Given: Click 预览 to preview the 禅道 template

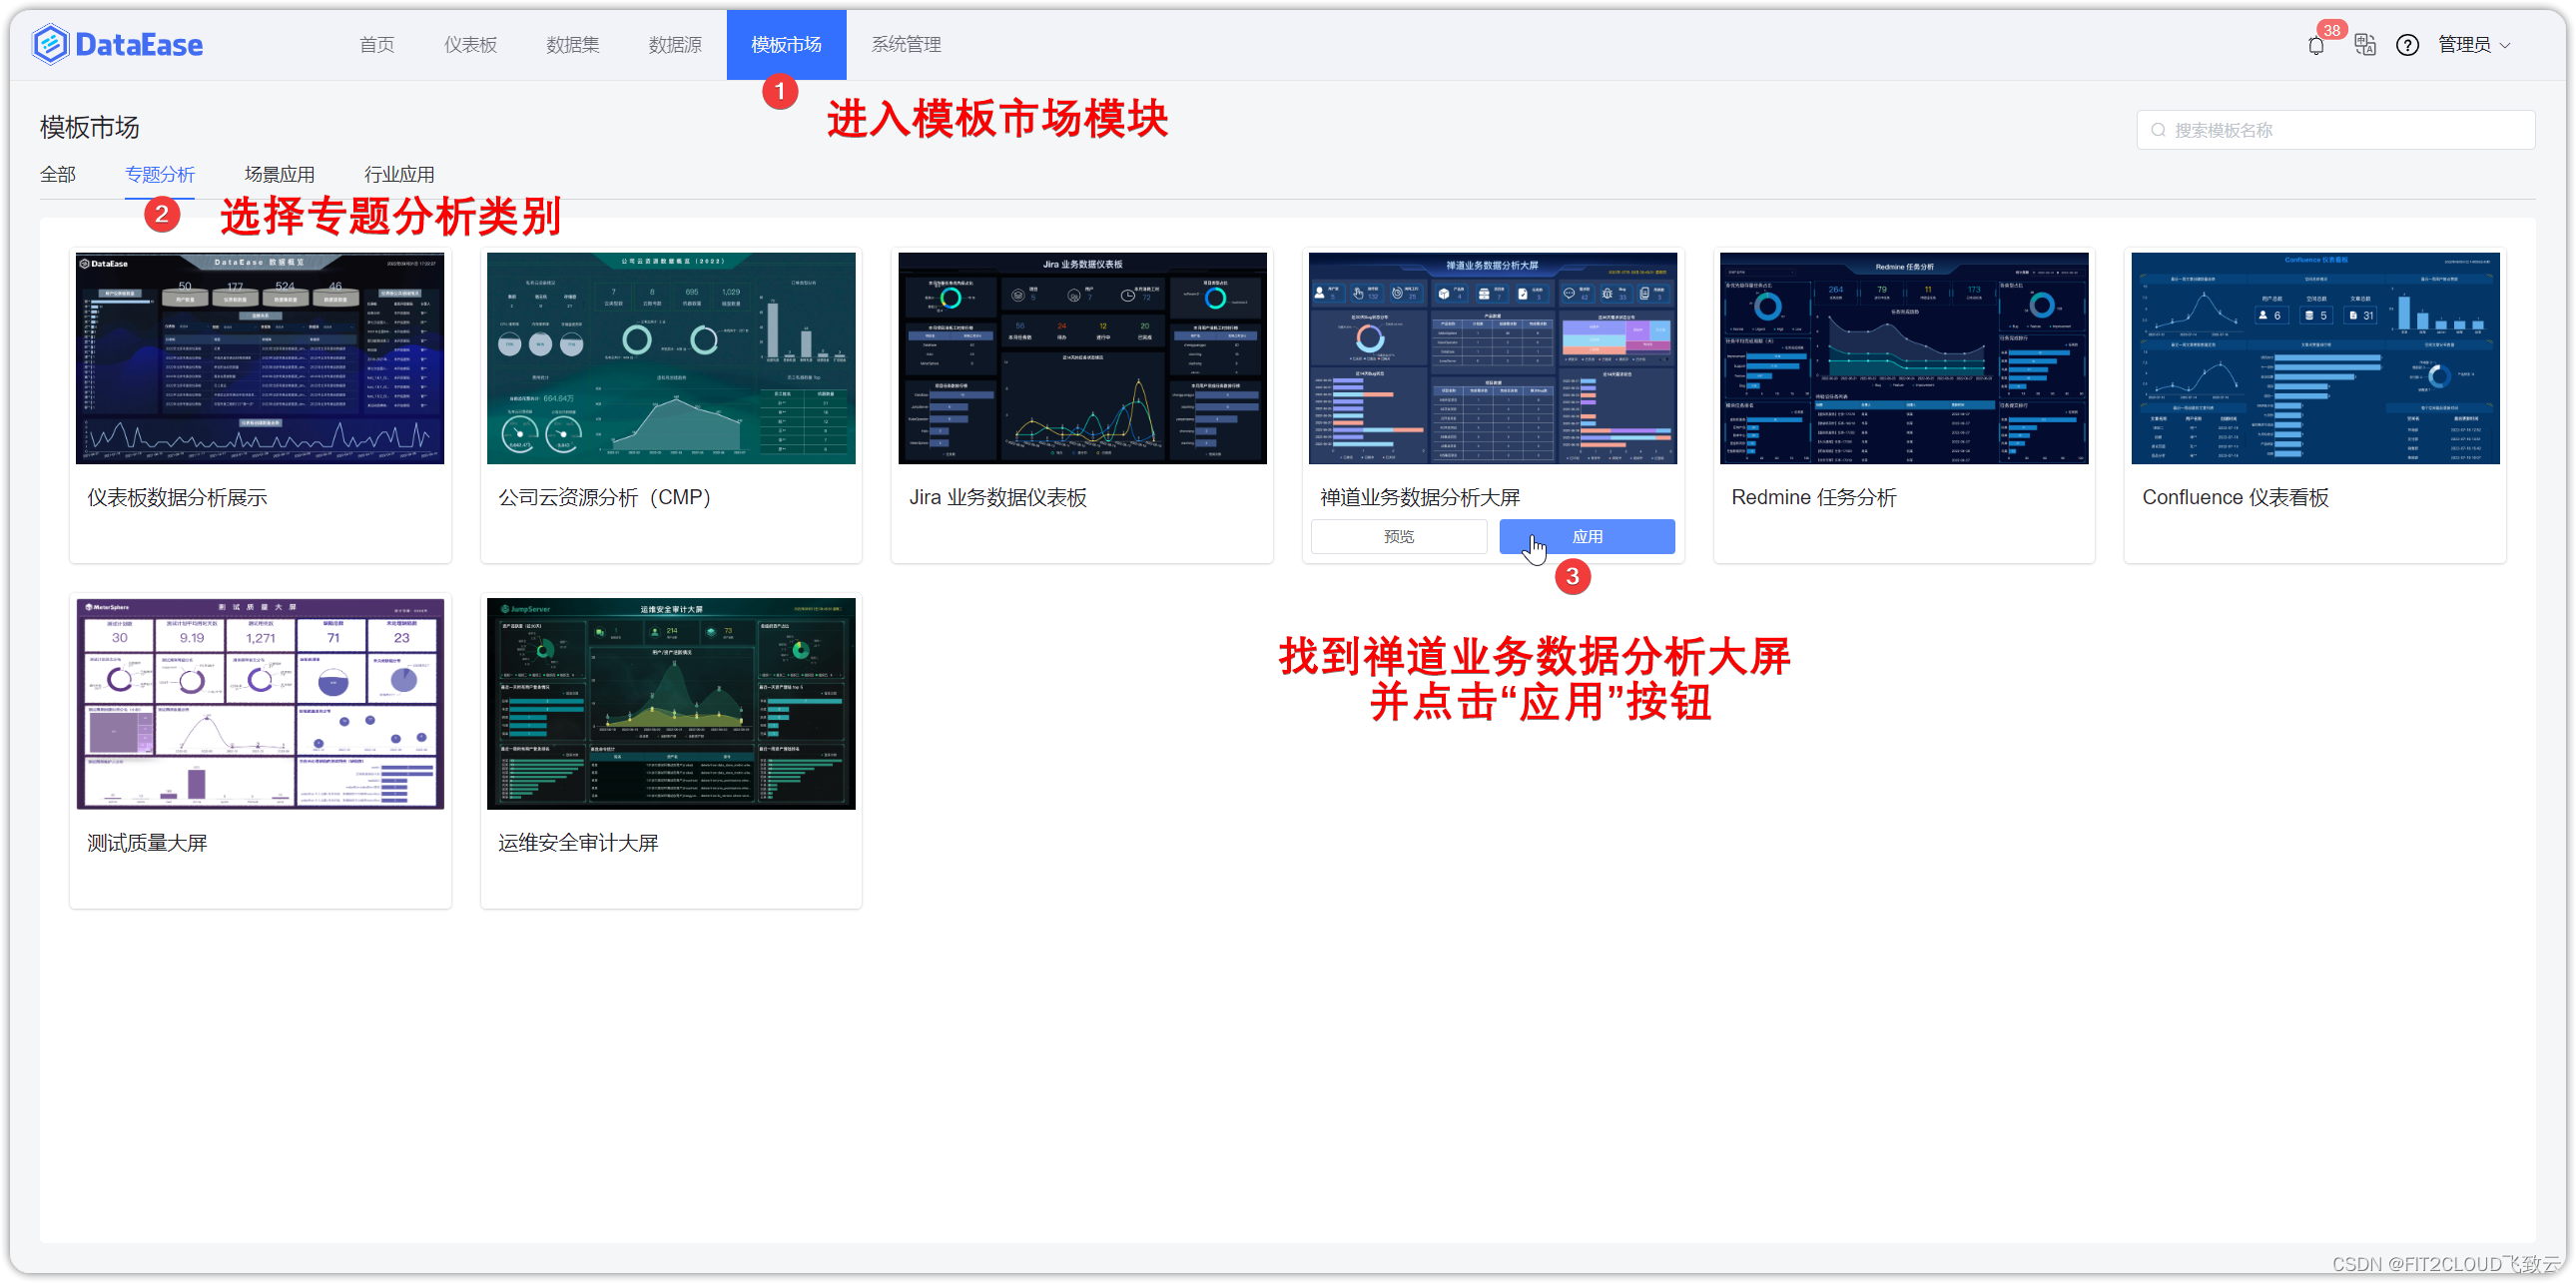Looking at the screenshot, I should pos(1398,536).
